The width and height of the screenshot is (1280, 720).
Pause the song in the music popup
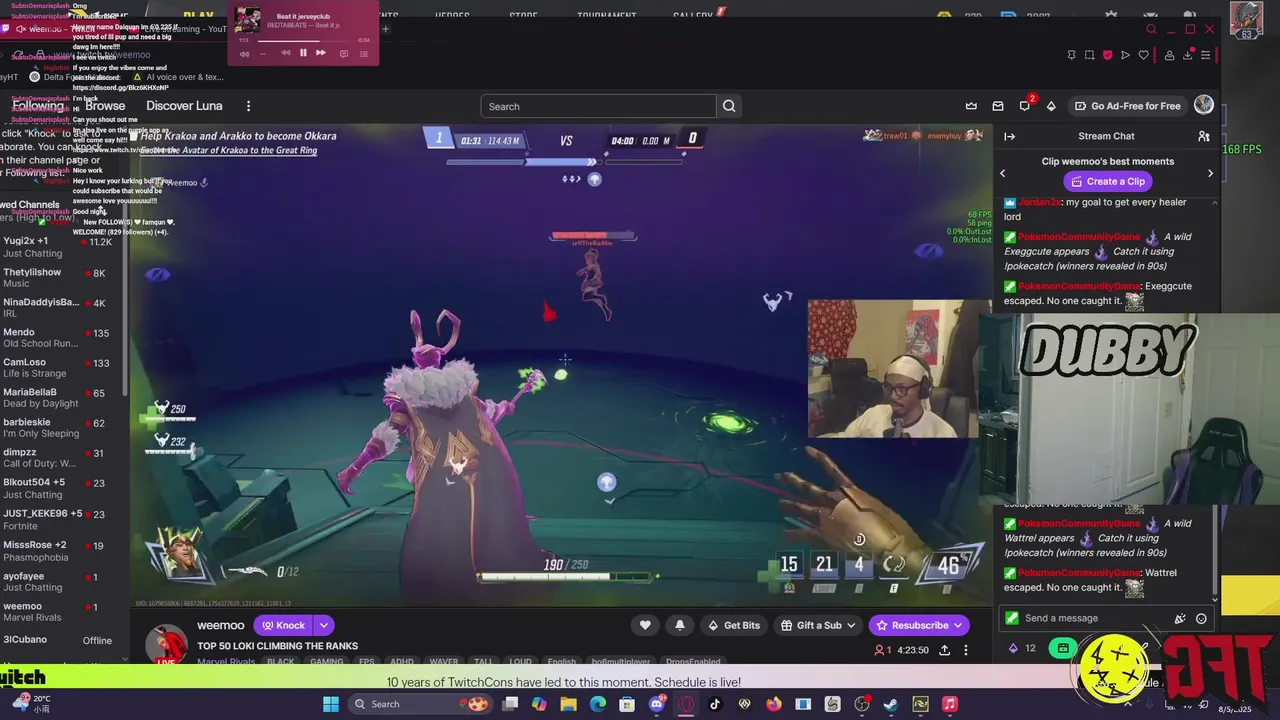(303, 53)
